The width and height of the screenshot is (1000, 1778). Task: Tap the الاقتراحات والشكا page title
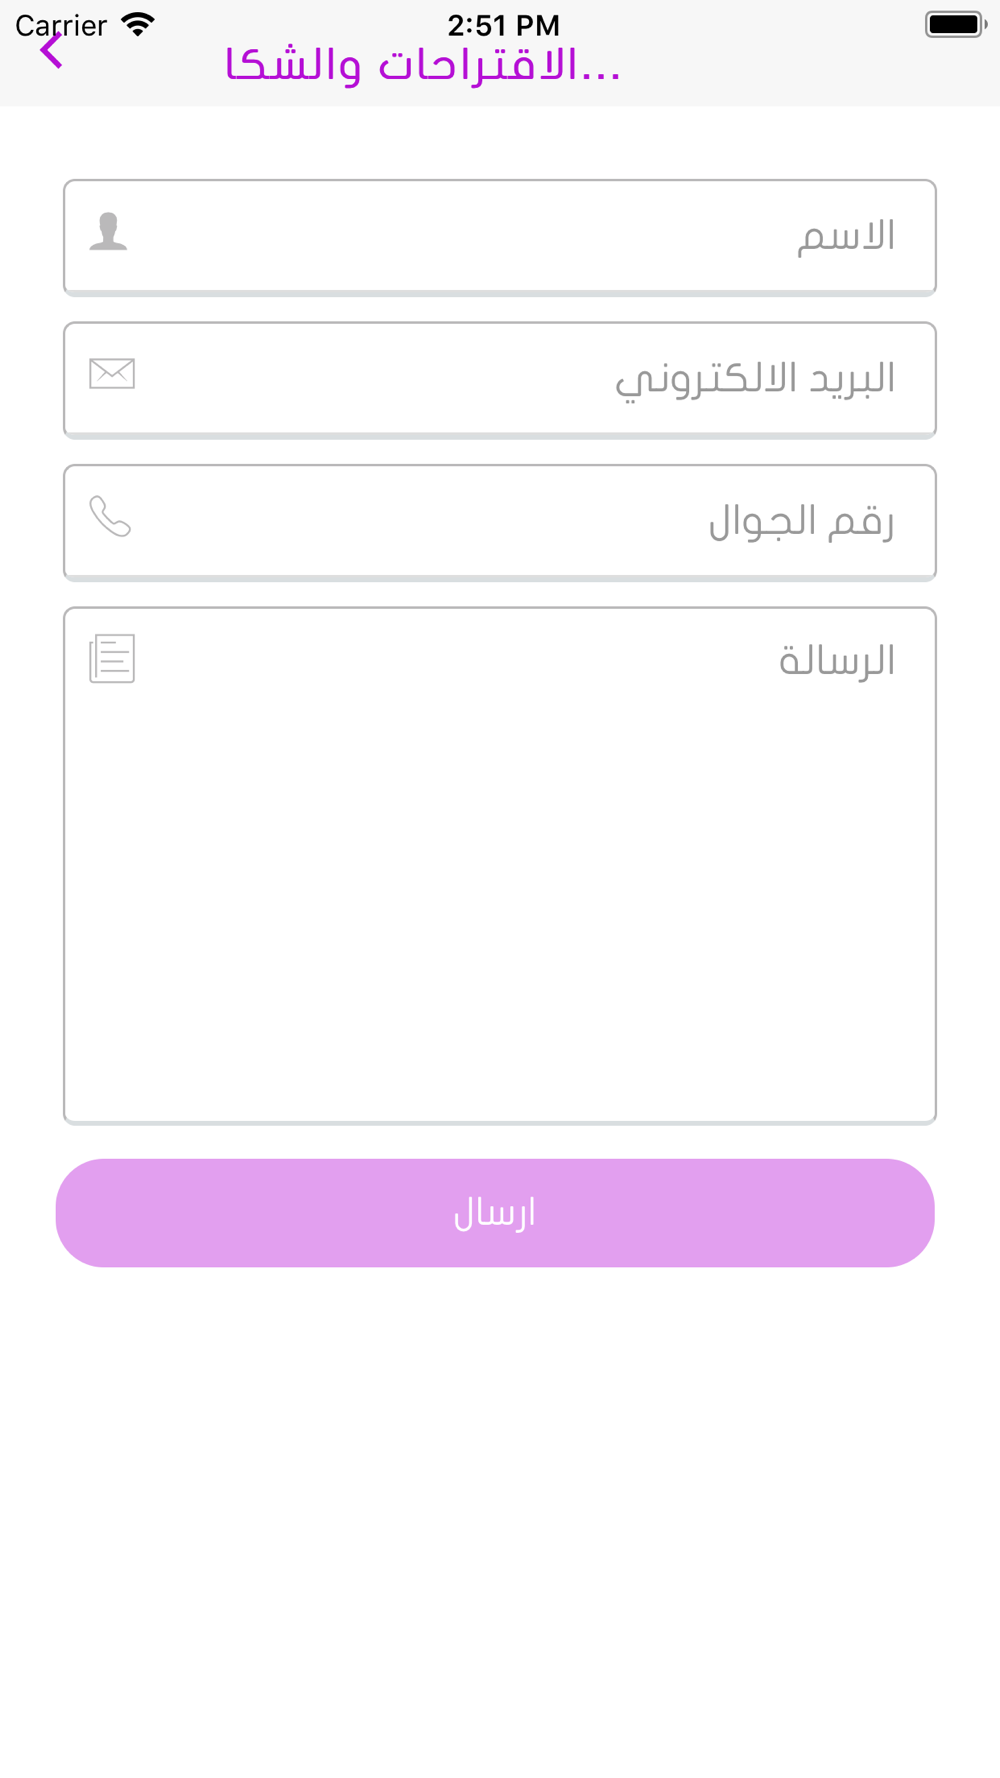[x=423, y=65]
